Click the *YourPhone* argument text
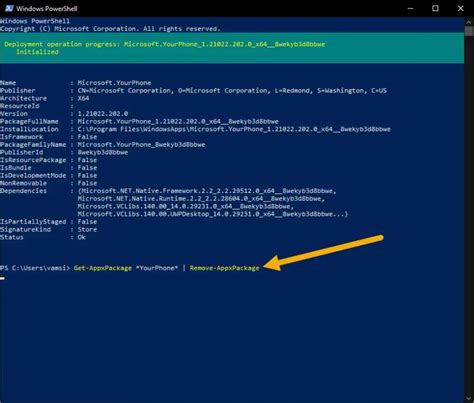Screen dimensions: 474x403 click(x=157, y=268)
